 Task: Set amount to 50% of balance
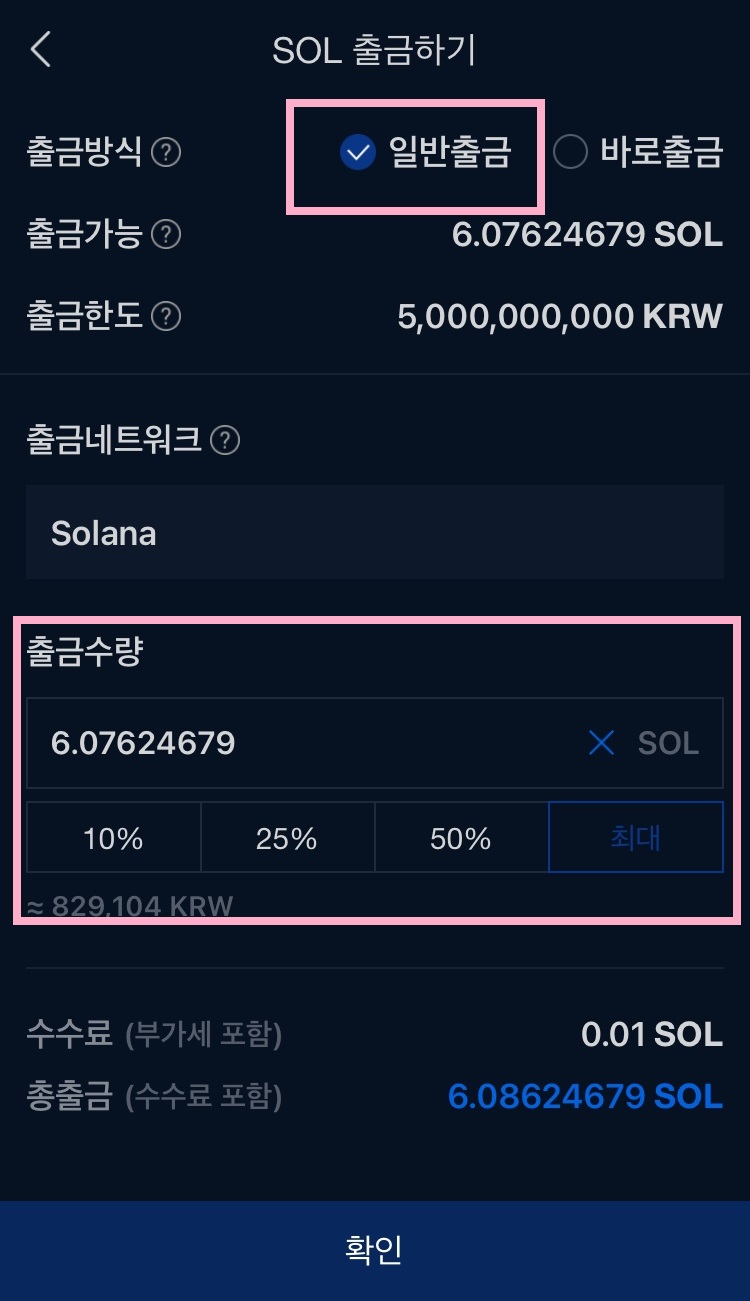[x=461, y=837]
